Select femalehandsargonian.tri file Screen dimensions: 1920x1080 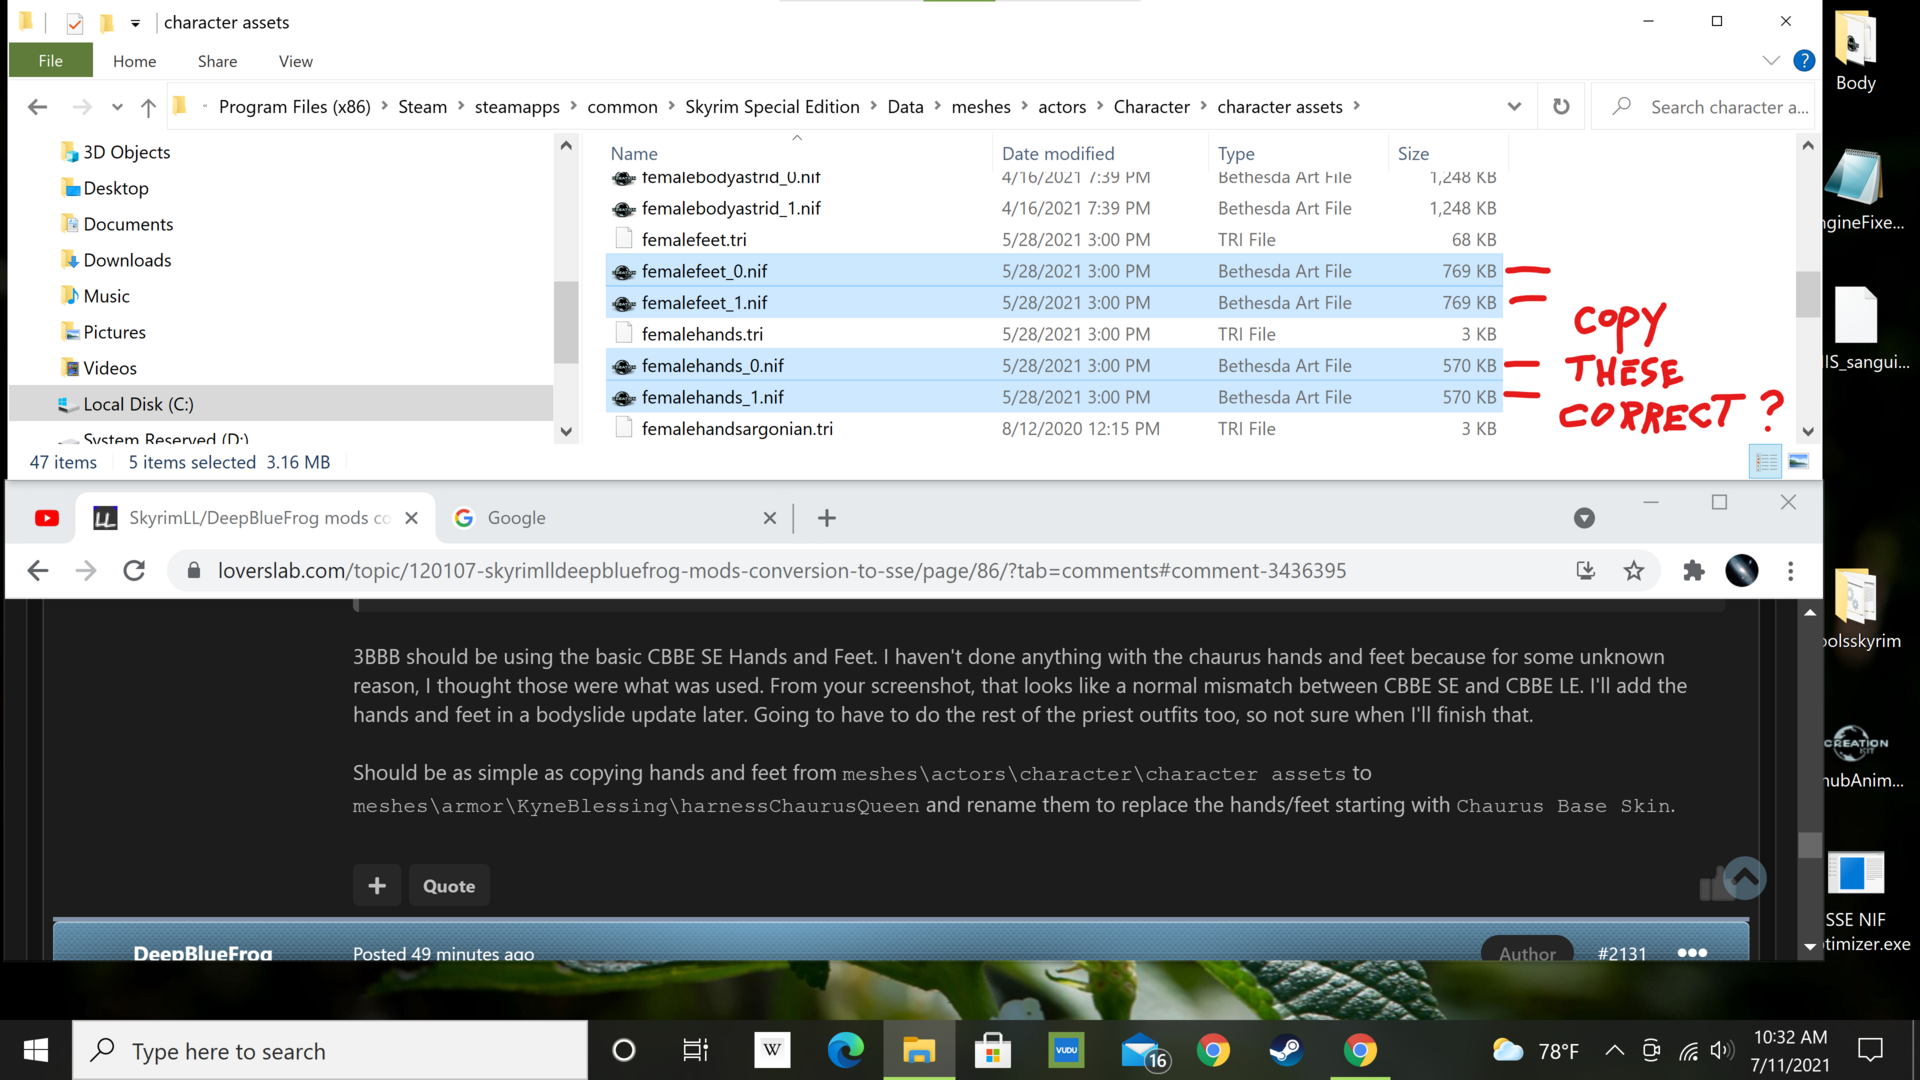tap(1054, 429)
